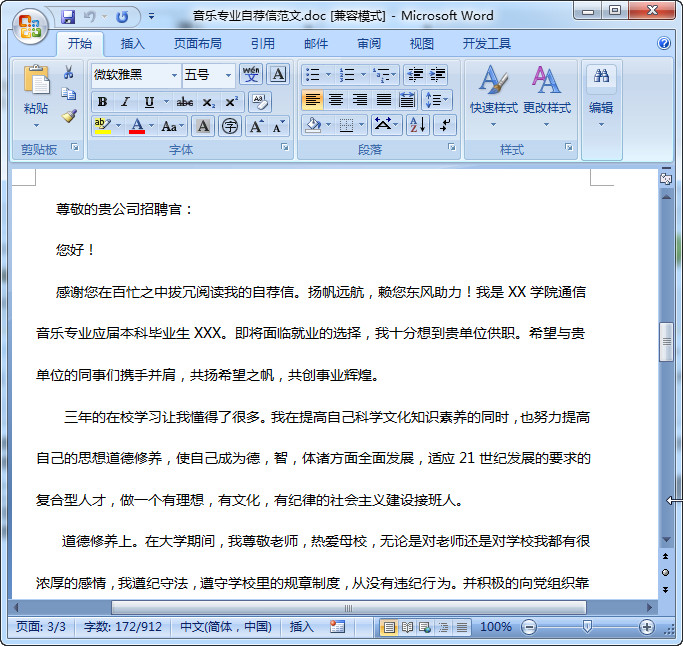Image resolution: width=683 pixels, height=646 pixels.
Task: Switch to the 引用 tab
Action: [x=263, y=44]
